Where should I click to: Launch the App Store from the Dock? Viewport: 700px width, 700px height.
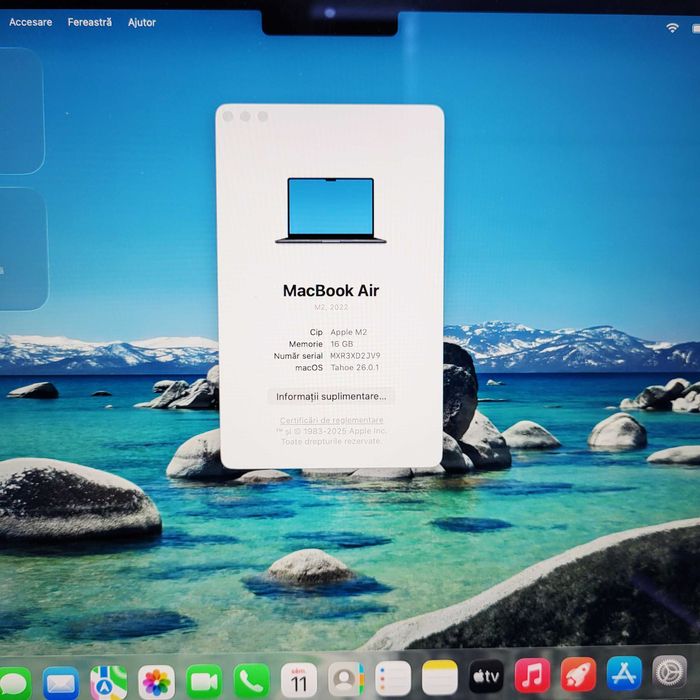pyautogui.click(x=625, y=673)
